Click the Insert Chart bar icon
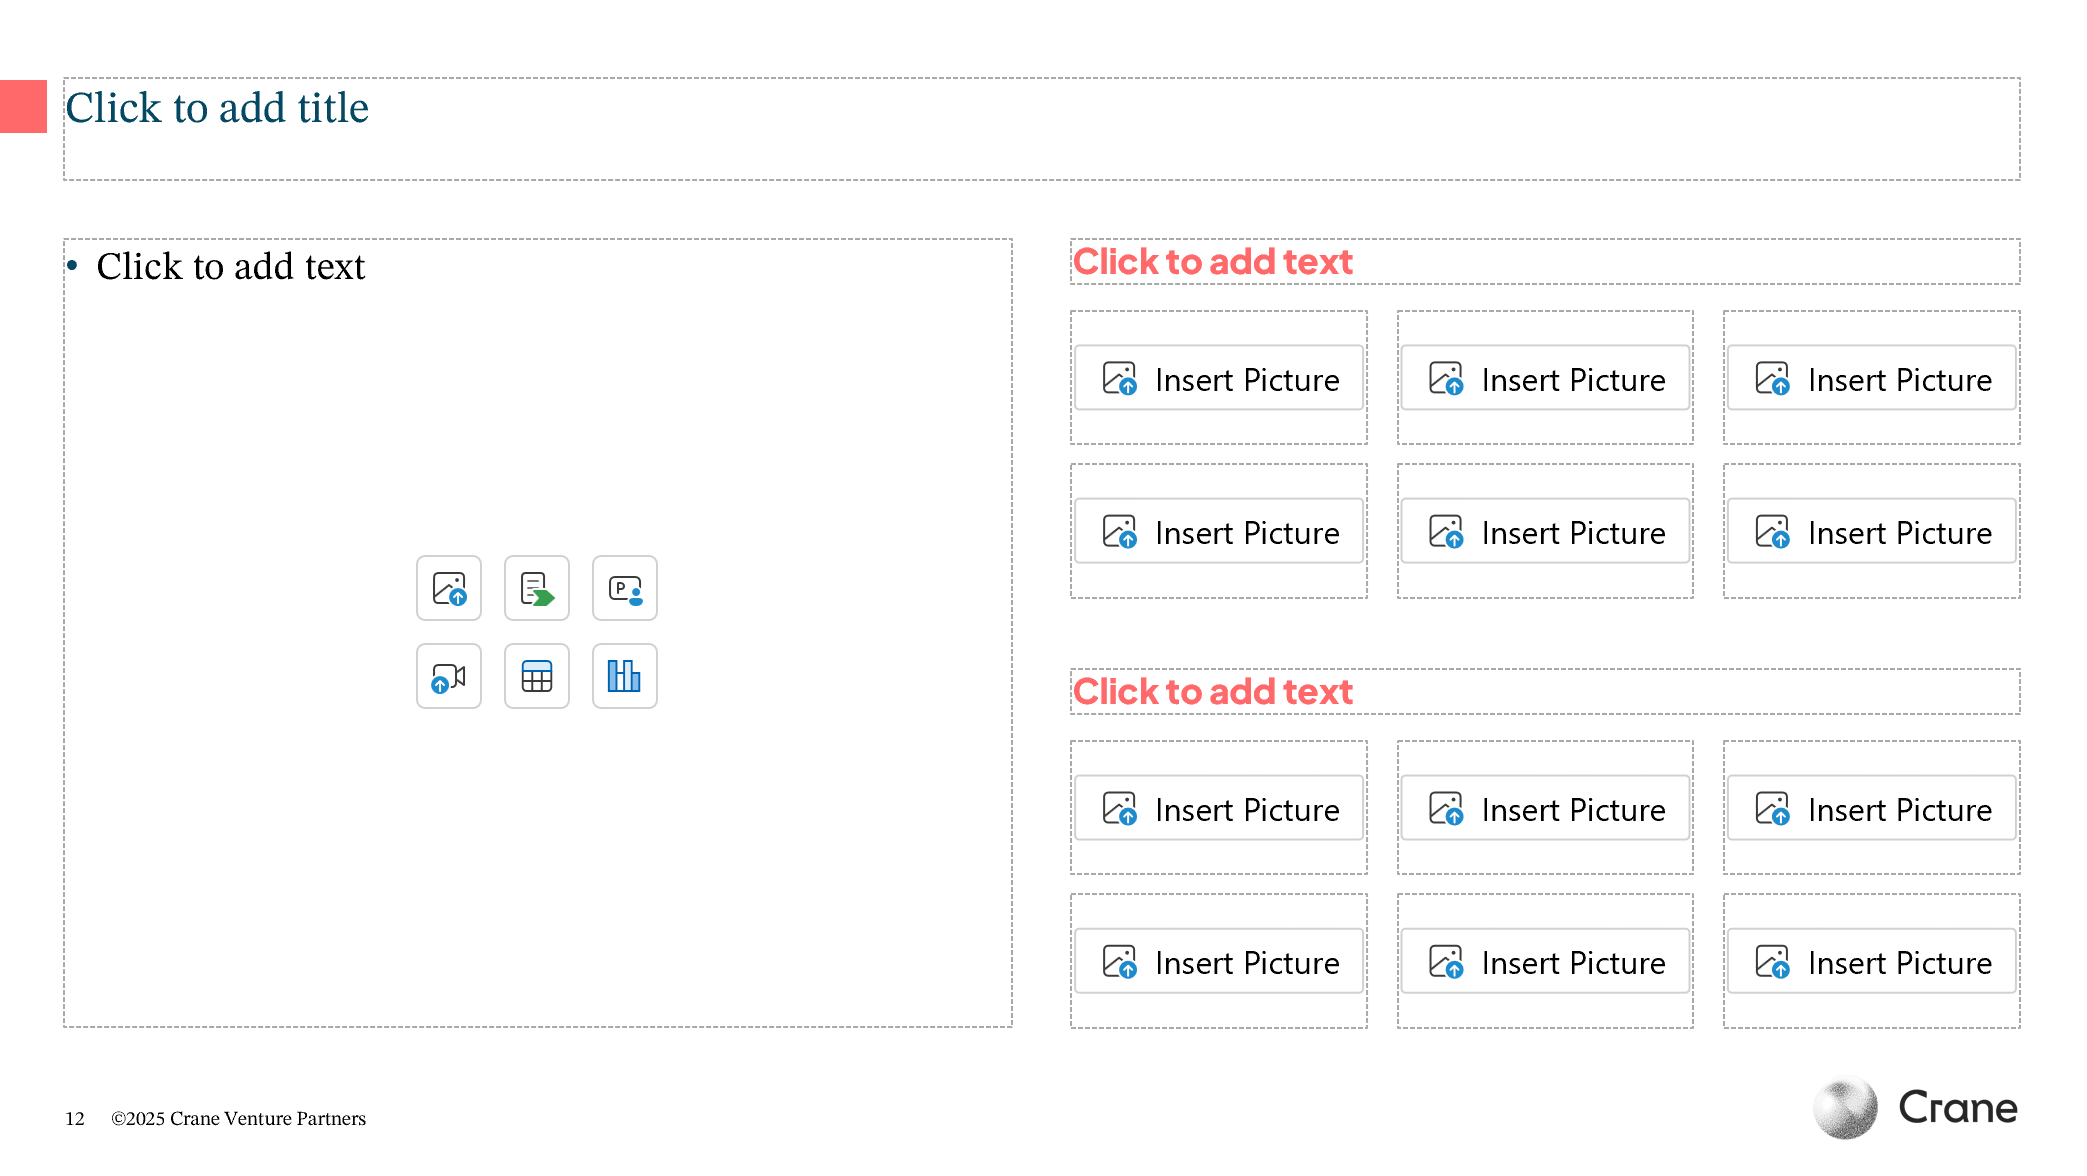The height and width of the screenshot is (1176, 2087). point(625,676)
